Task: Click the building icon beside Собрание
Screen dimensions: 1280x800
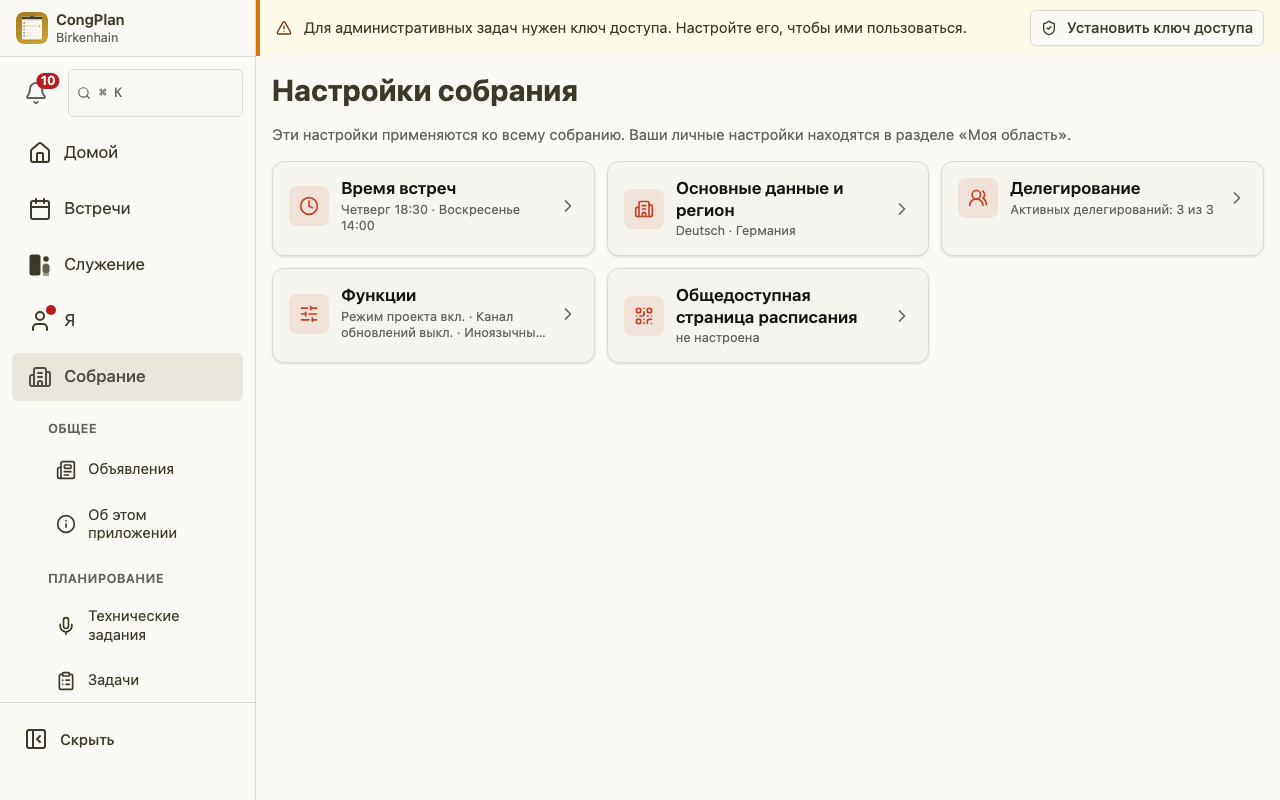Action: [x=40, y=377]
